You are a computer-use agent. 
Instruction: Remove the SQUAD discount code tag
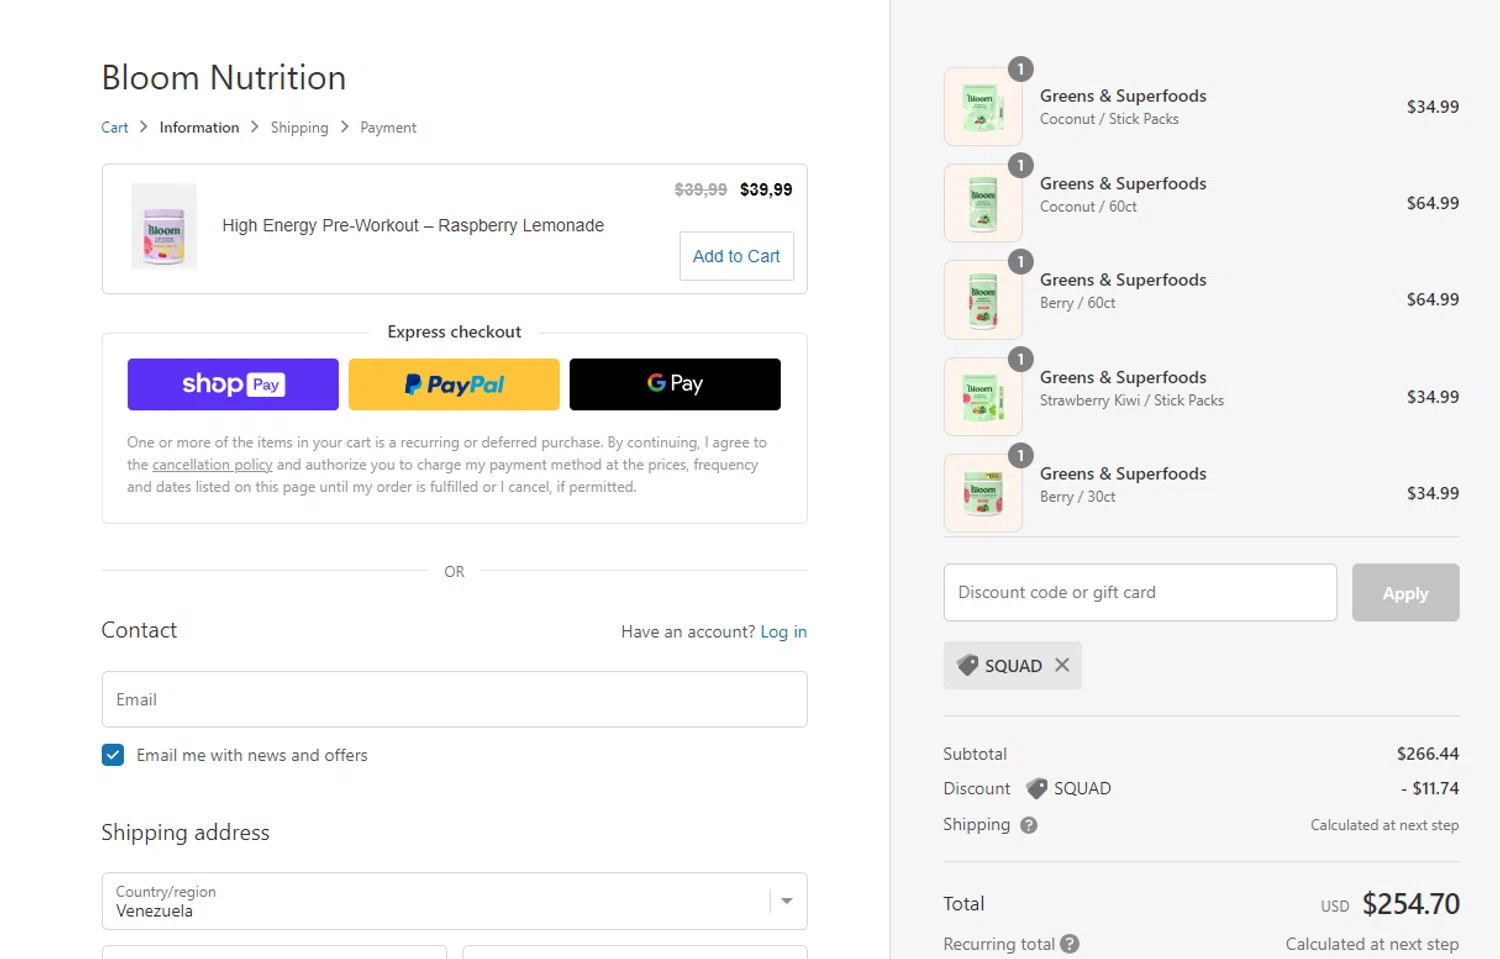(x=1062, y=665)
